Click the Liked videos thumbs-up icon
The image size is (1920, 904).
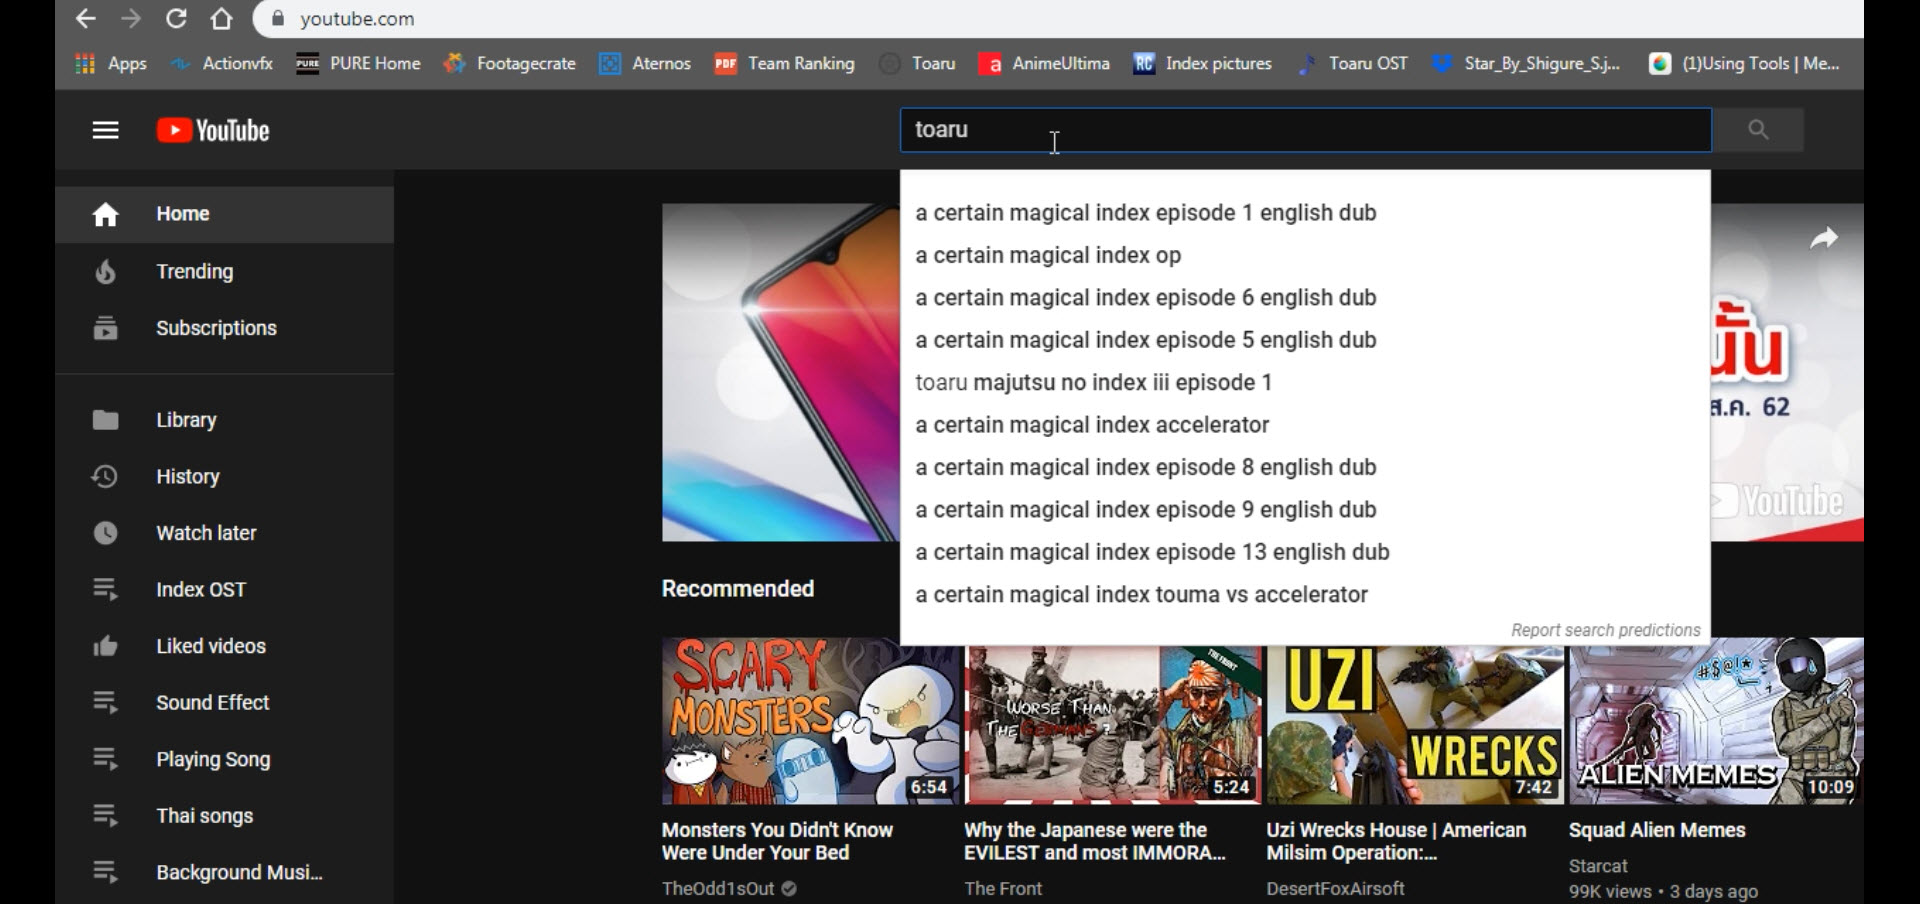coord(105,646)
